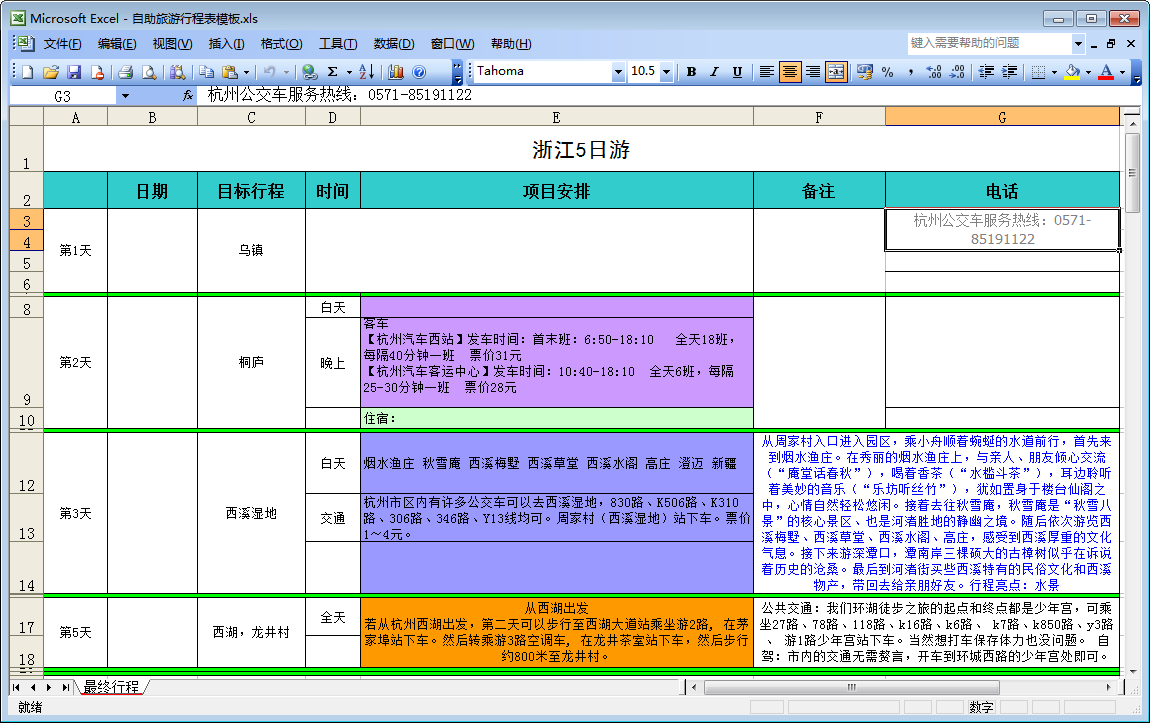The width and height of the screenshot is (1150, 723).
Task: Toggle Italic formatting
Action: click(x=714, y=71)
